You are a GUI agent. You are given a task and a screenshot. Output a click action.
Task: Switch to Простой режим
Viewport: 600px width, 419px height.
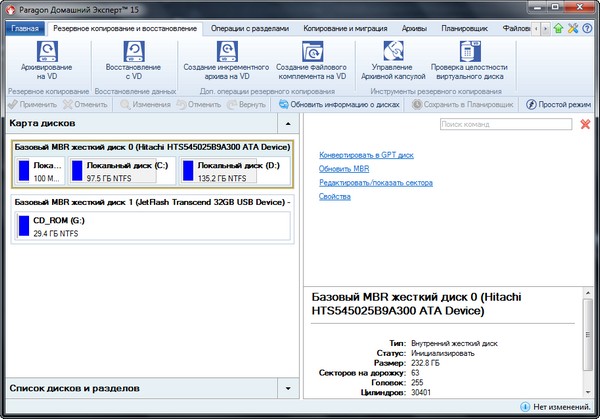click(x=558, y=104)
